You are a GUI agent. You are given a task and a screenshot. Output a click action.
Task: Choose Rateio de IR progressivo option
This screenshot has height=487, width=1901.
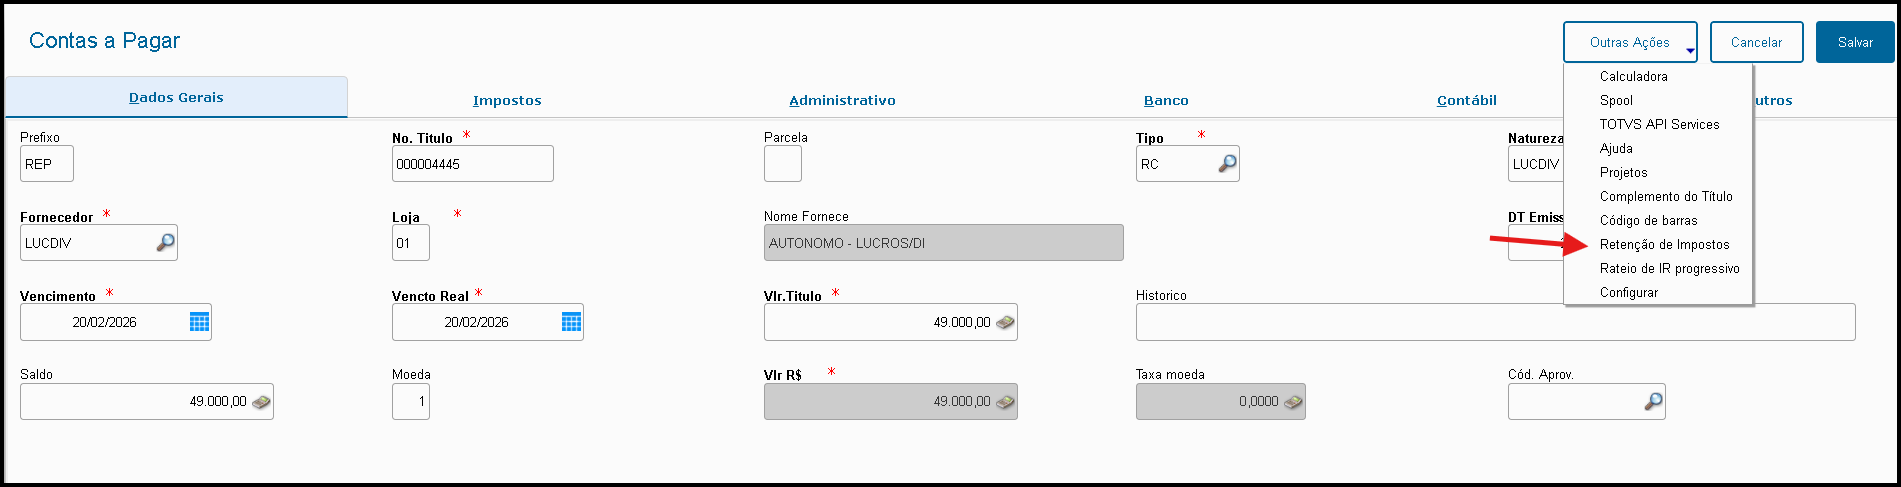pos(1669,269)
